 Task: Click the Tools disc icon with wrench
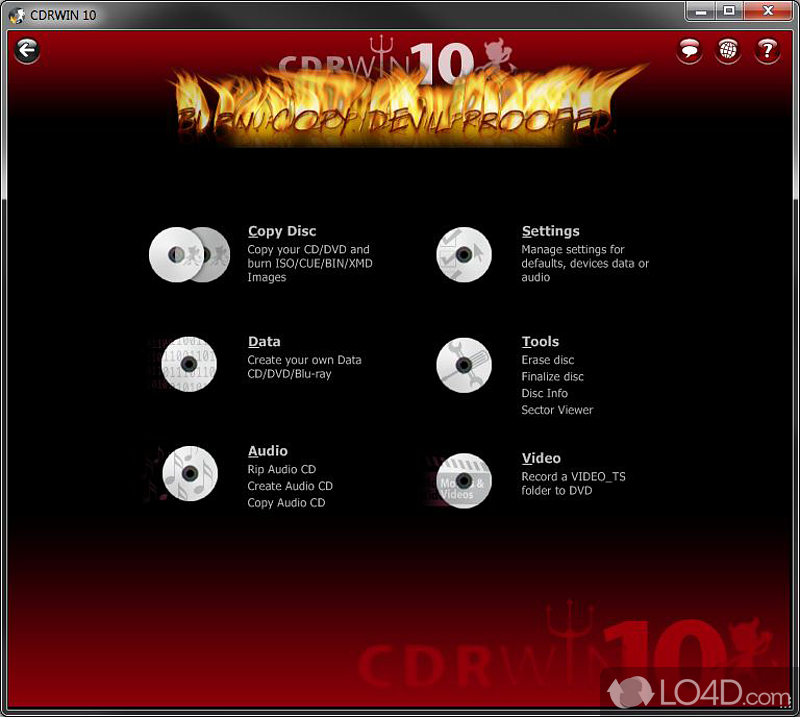click(x=464, y=365)
